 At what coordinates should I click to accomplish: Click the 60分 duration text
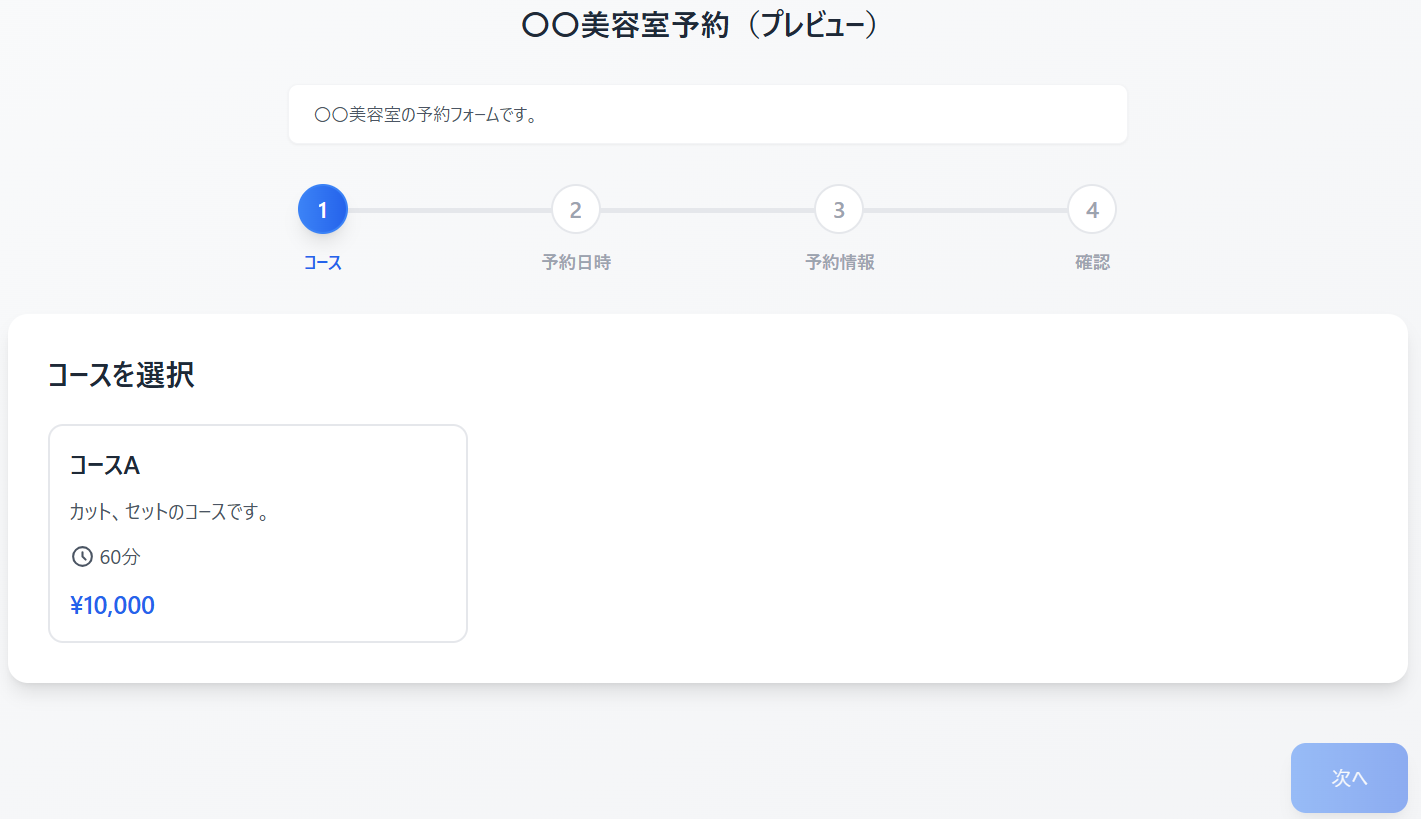[x=120, y=557]
